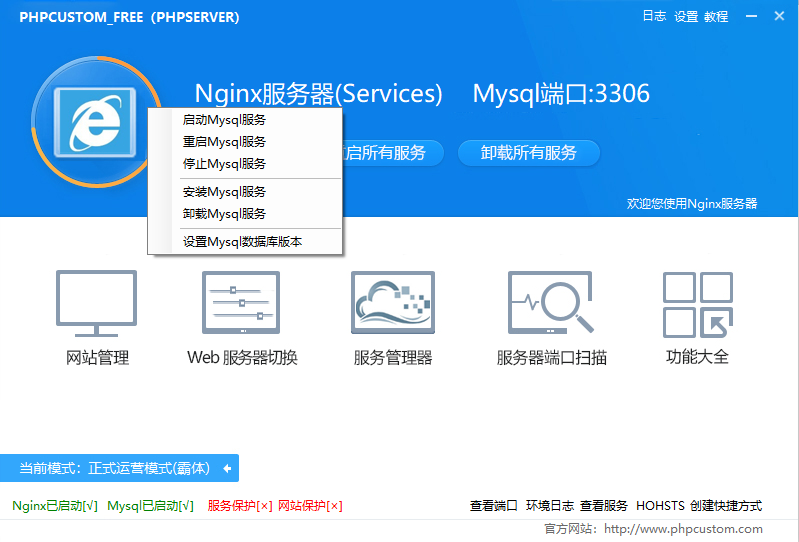Viewport: 799px width, 542px height.
Task: Click the partially hidden 启所有服务 button
Action: (x=393, y=152)
